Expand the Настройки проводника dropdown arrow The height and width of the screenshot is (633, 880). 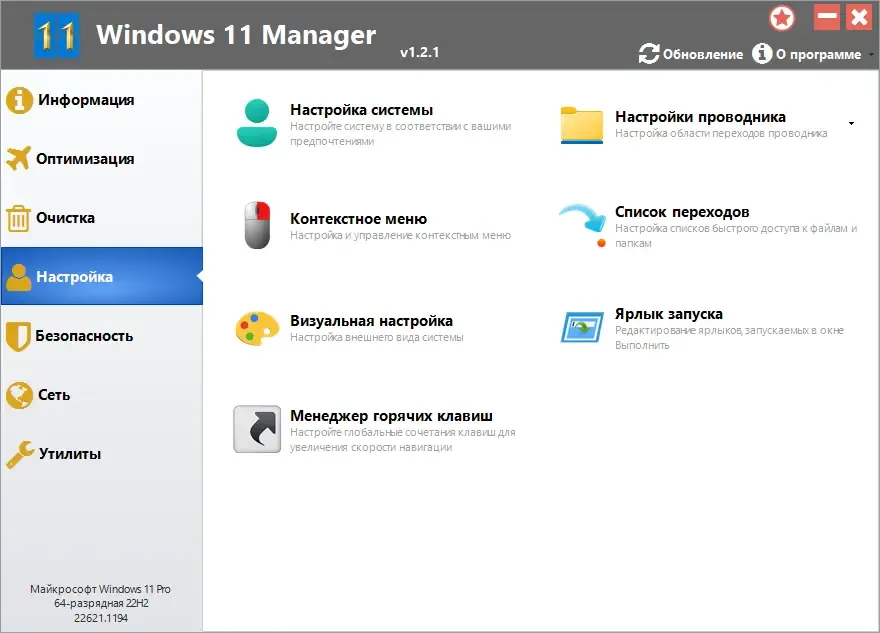coord(851,123)
